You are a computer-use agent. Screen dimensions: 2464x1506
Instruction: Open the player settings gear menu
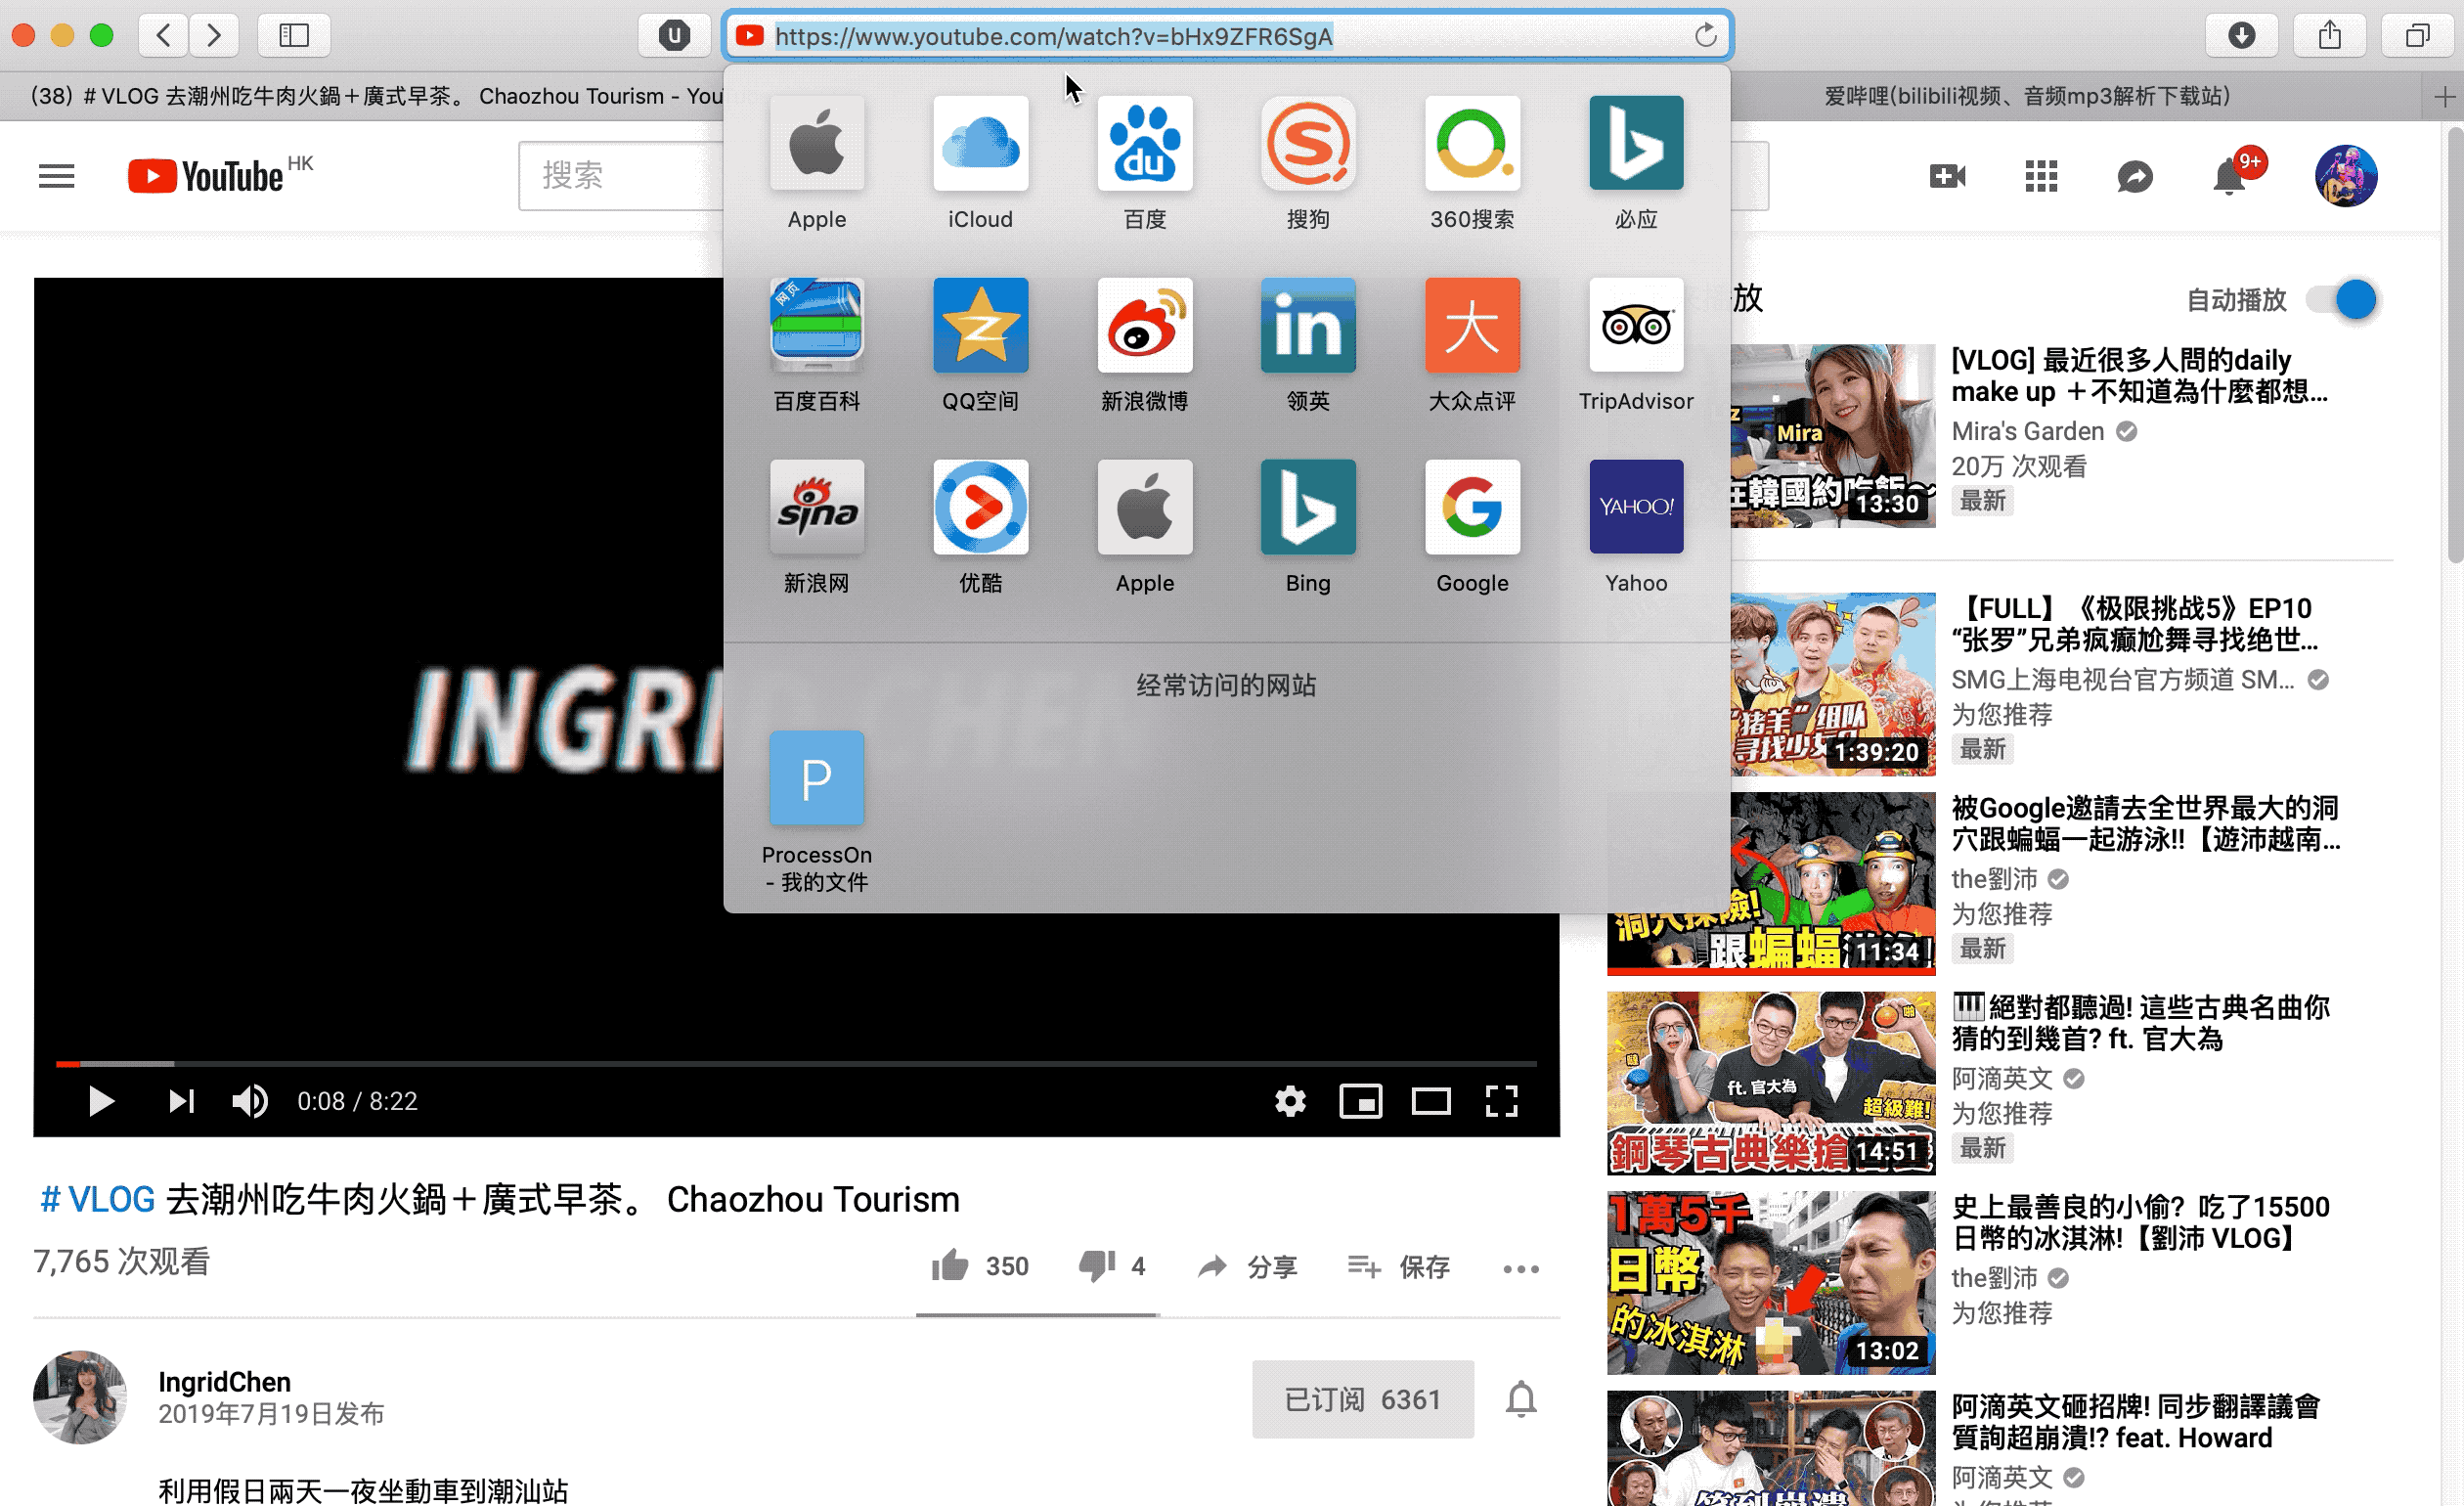1290,1102
